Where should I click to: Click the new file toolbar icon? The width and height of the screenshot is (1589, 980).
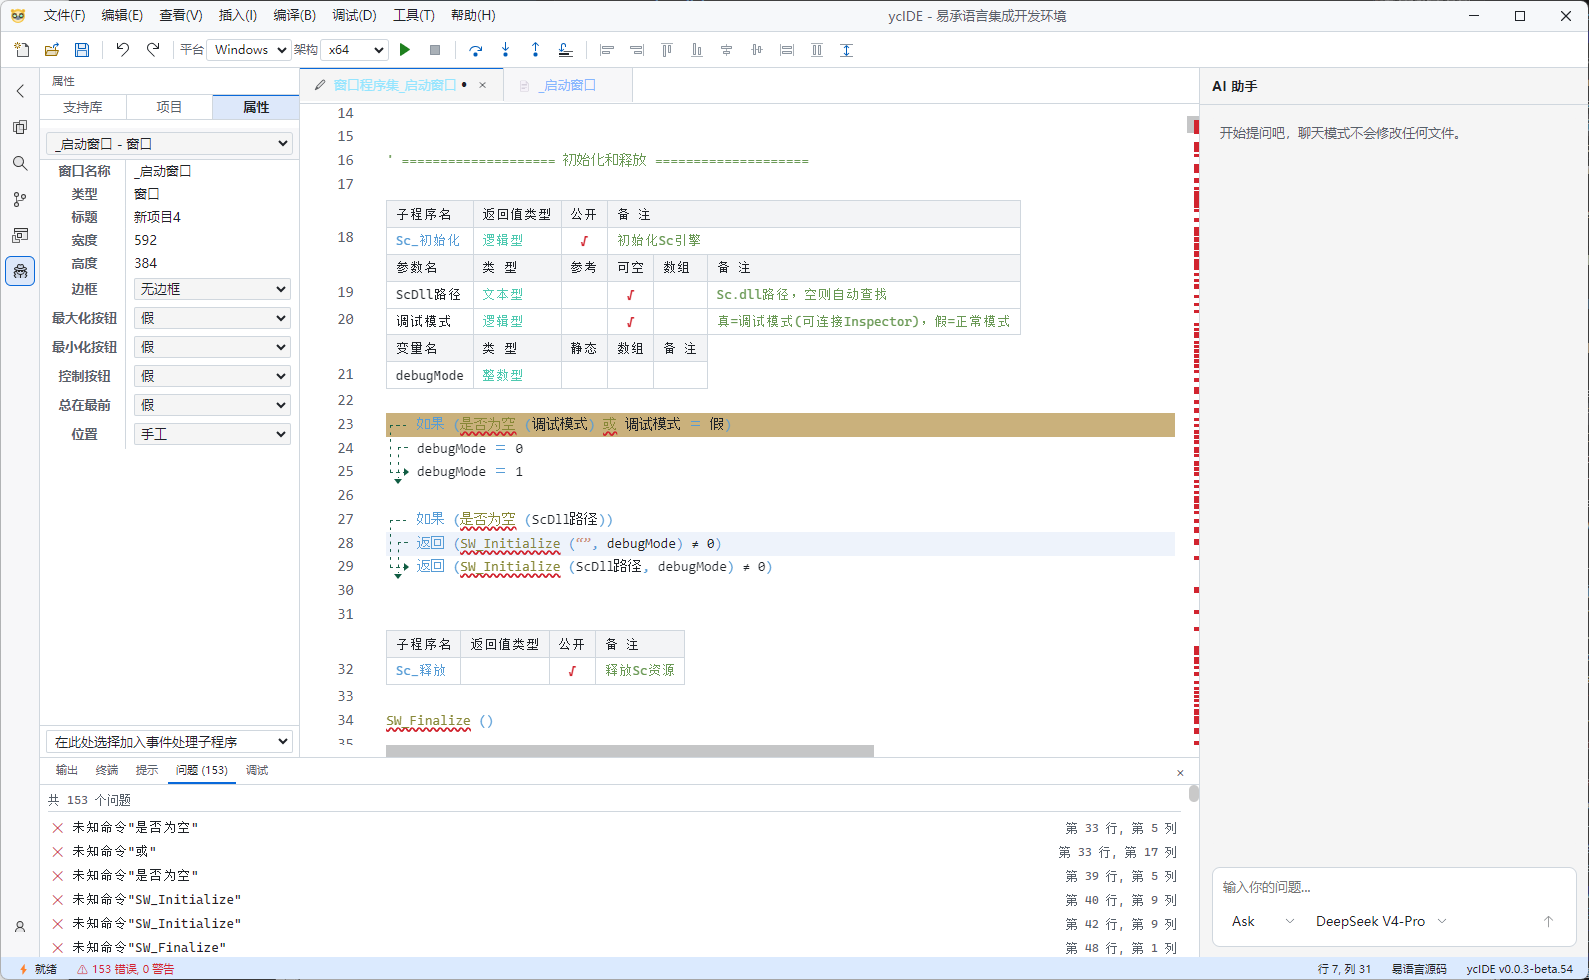point(22,50)
